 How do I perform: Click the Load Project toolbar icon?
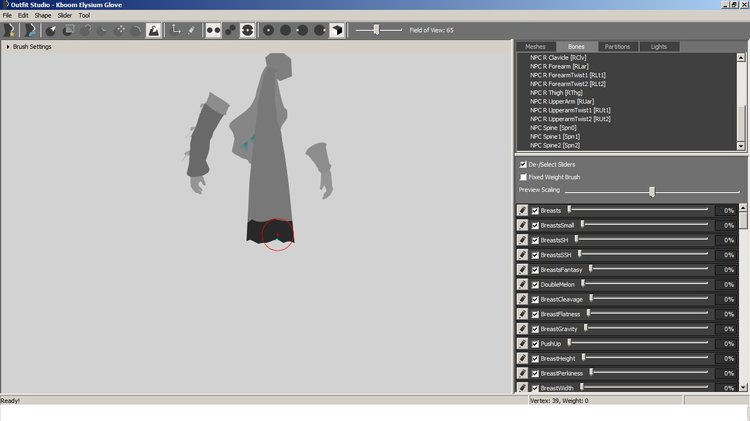point(31,30)
